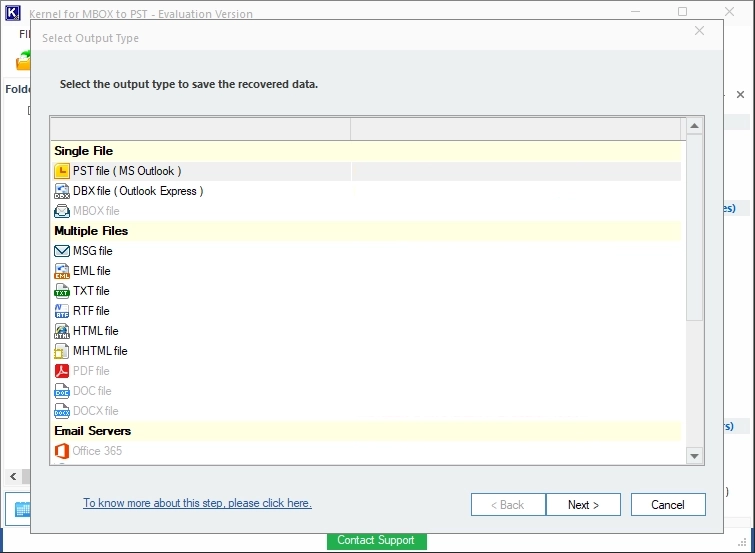Viewport: 755px width, 553px height.
Task: Click the red PDF file icon
Action: click(62, 371)
